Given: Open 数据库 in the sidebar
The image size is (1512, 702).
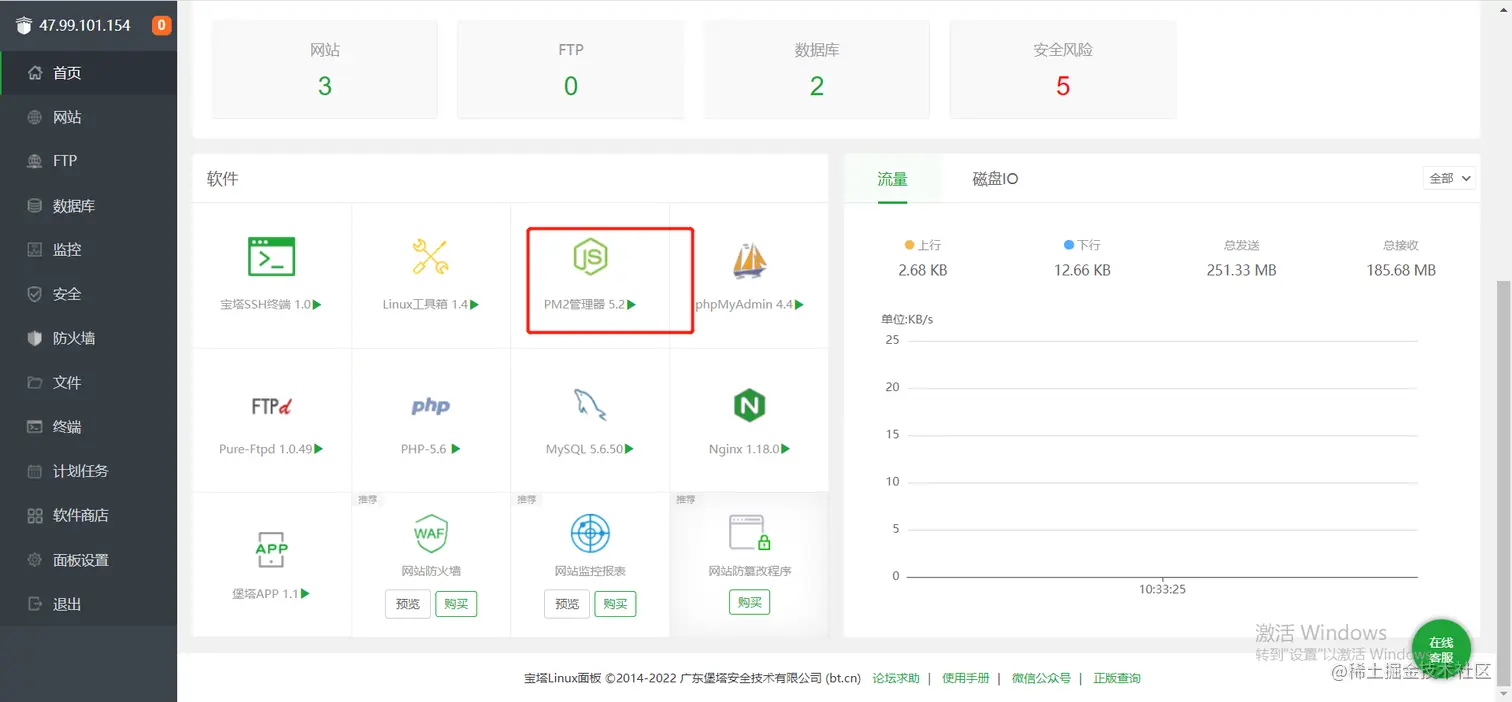Looking at the screenshot, I should [x=89, y=206].
